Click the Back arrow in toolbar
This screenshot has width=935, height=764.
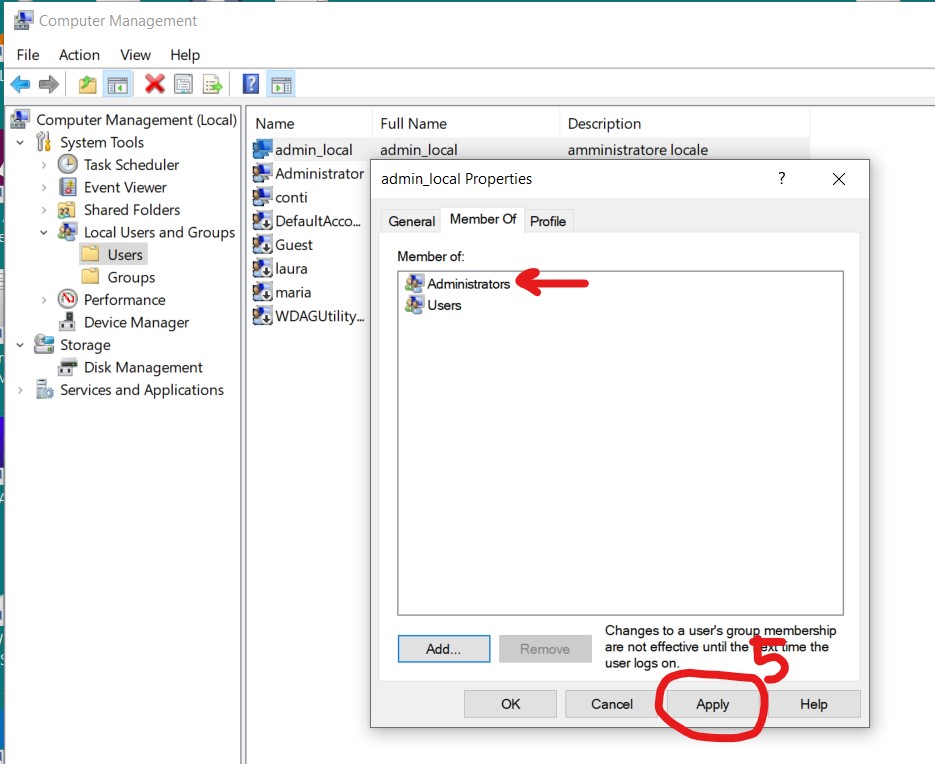(20, 85)
